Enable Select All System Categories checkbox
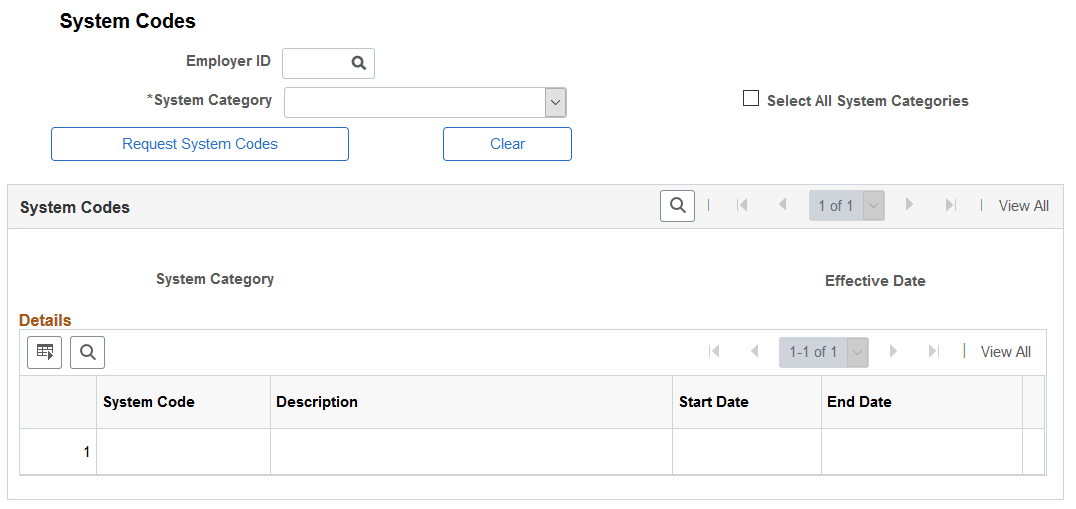1076x509 pixels. [751, 99]
